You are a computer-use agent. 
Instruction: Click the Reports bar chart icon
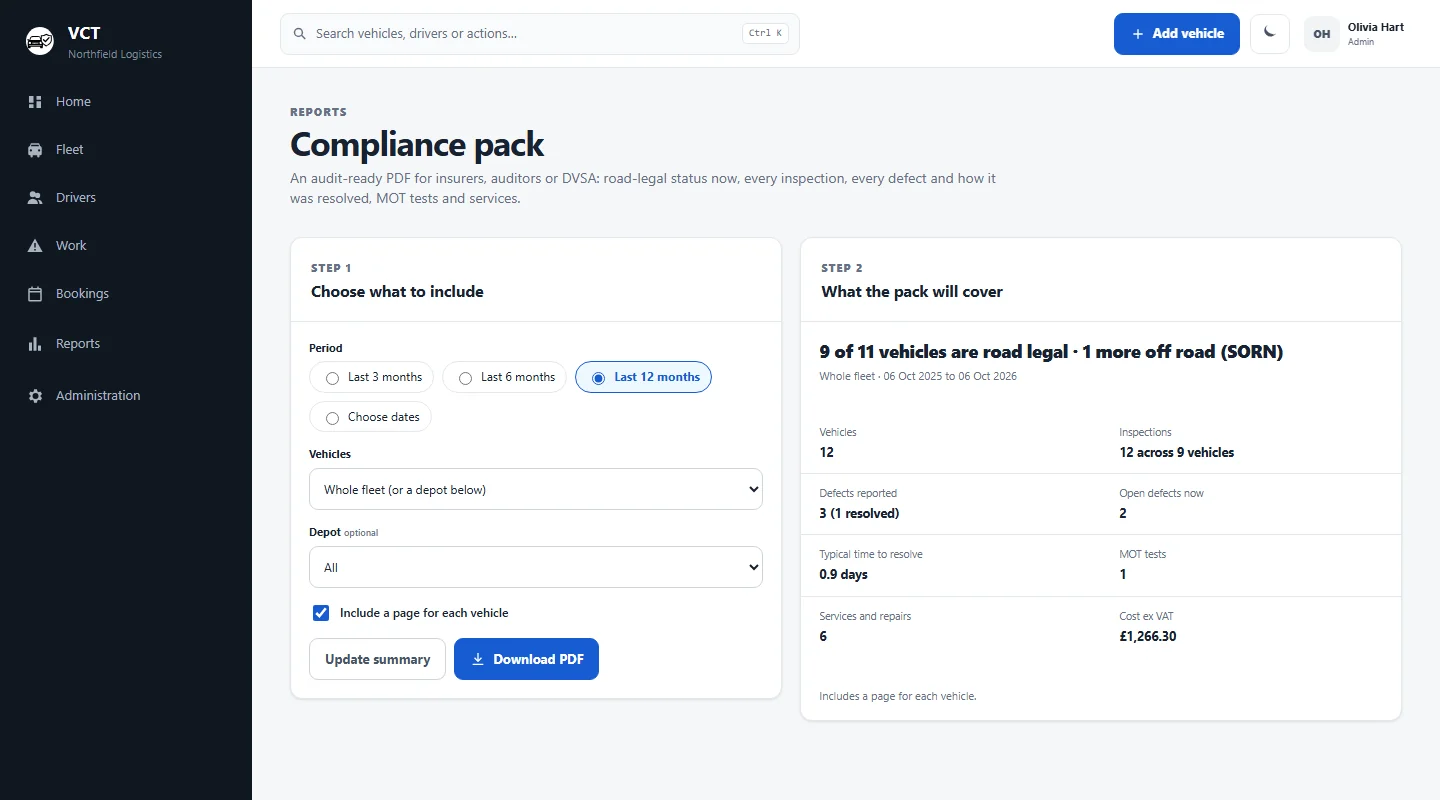[x=35, y=344]
